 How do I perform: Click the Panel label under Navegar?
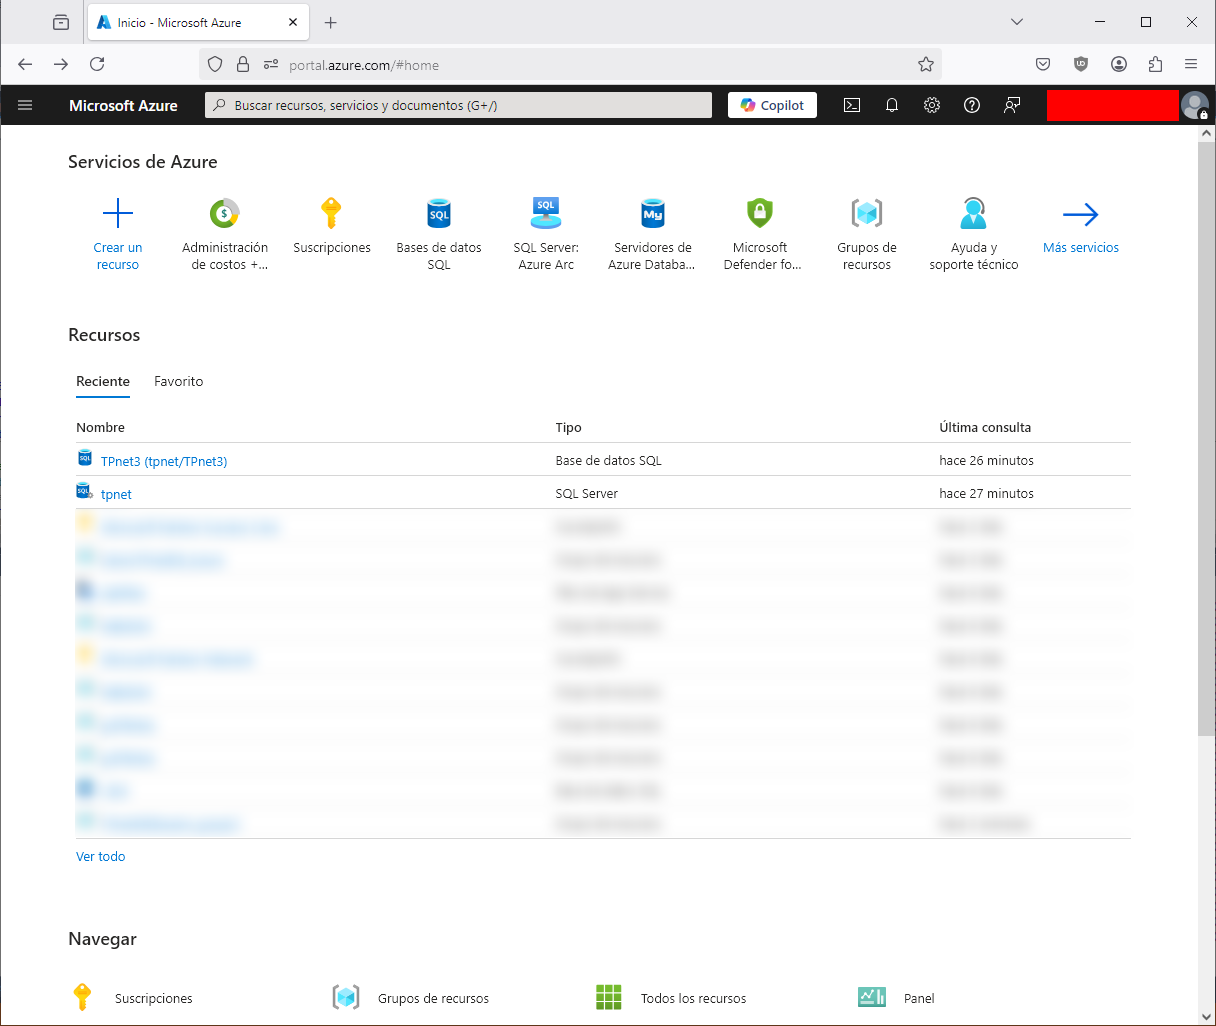[919, 998]
